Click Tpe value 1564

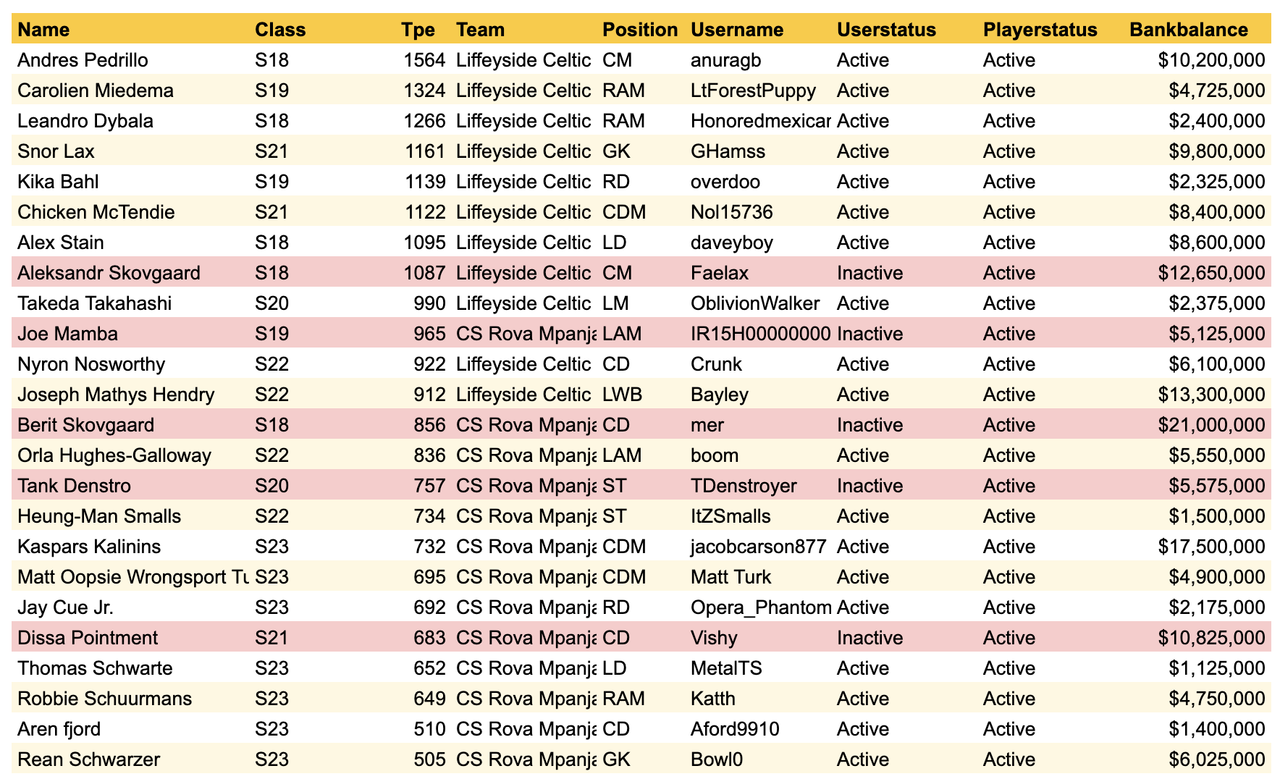point(424,60)
